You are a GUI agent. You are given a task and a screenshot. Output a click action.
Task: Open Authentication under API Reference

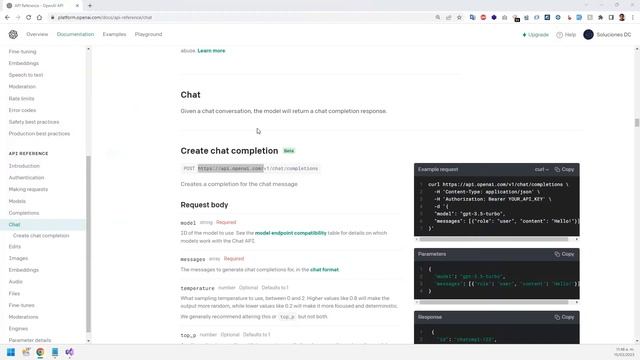coord(27,178)
